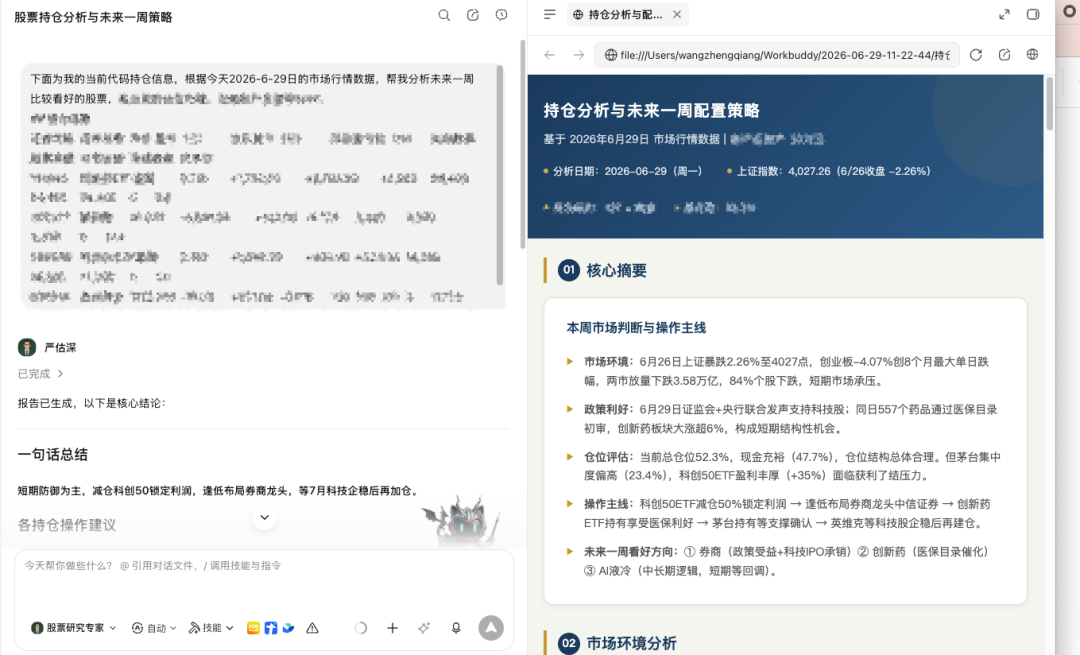This screenshot has width=1080, height=655.
Task: Jump to latest with the down-chevron button
Action: (x=264, y=517)
